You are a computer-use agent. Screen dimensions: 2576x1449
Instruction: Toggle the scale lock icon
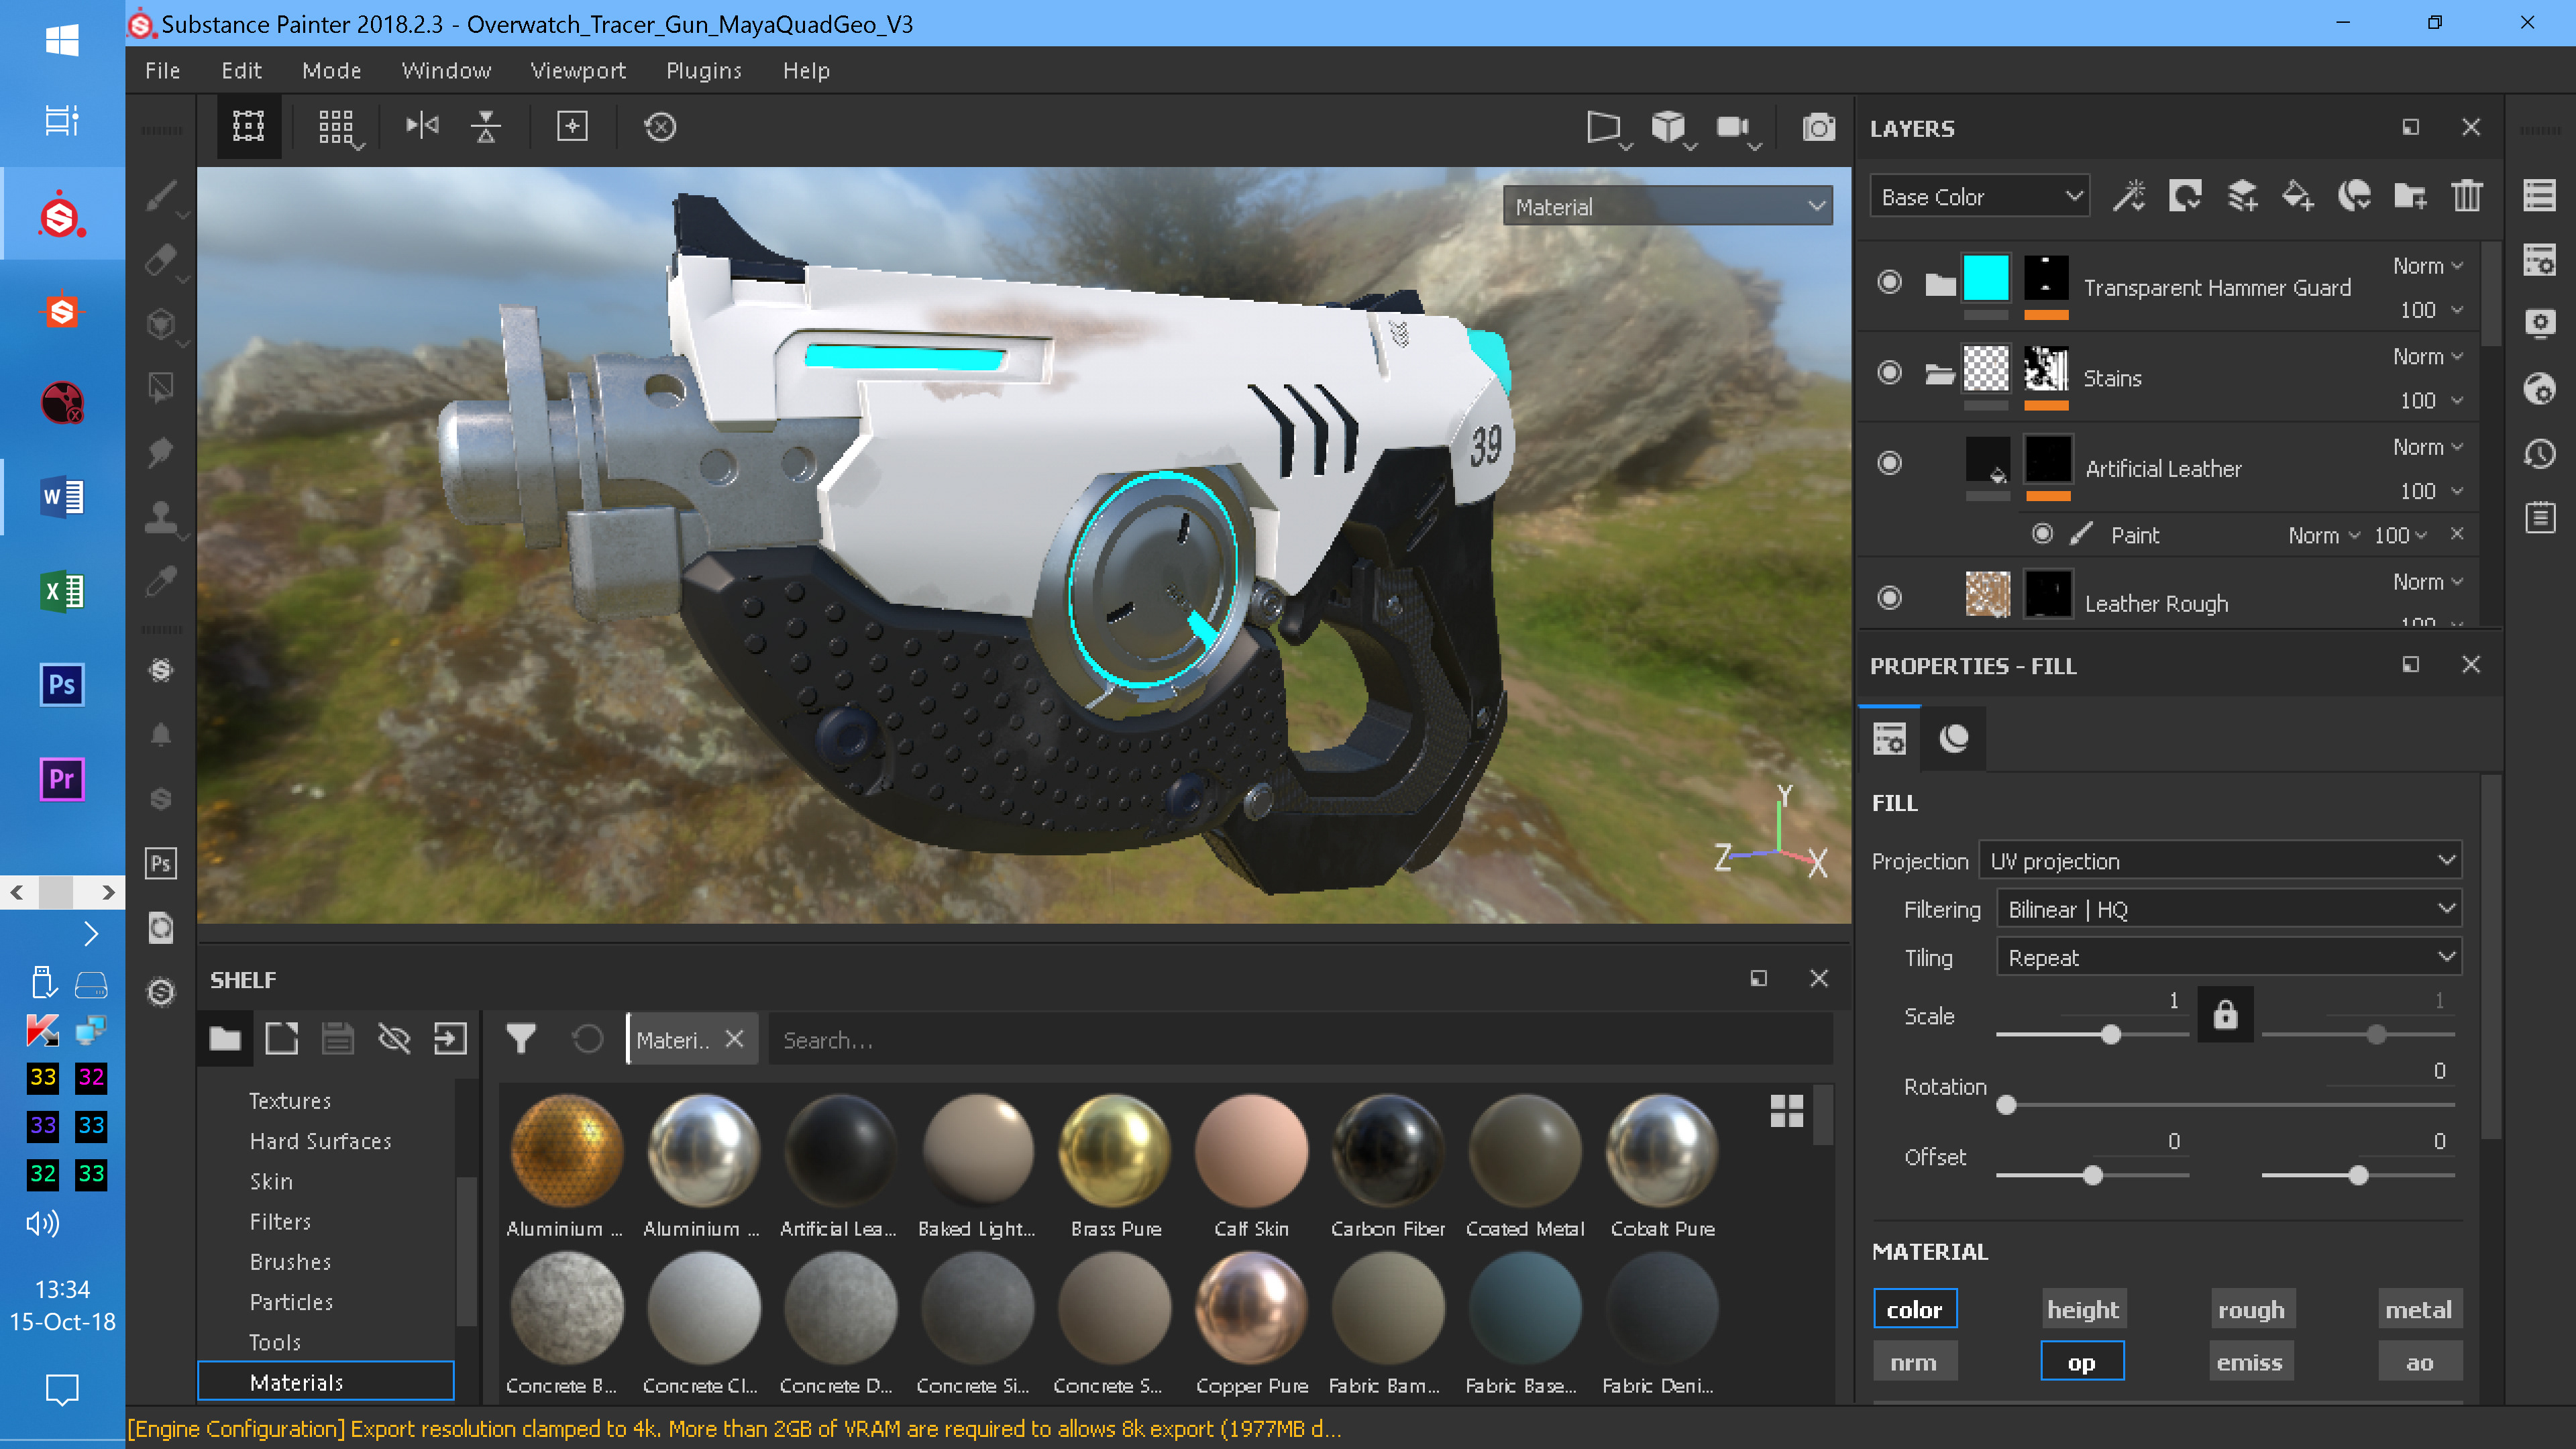click(x=2225, y=1015)
